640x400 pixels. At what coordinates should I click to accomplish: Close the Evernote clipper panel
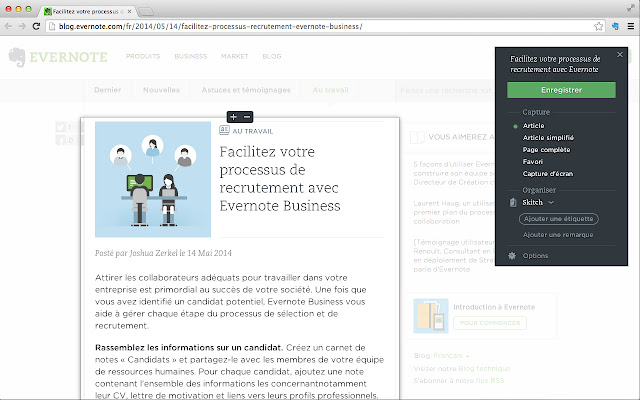pyautogui.click(x=620, y=54)
